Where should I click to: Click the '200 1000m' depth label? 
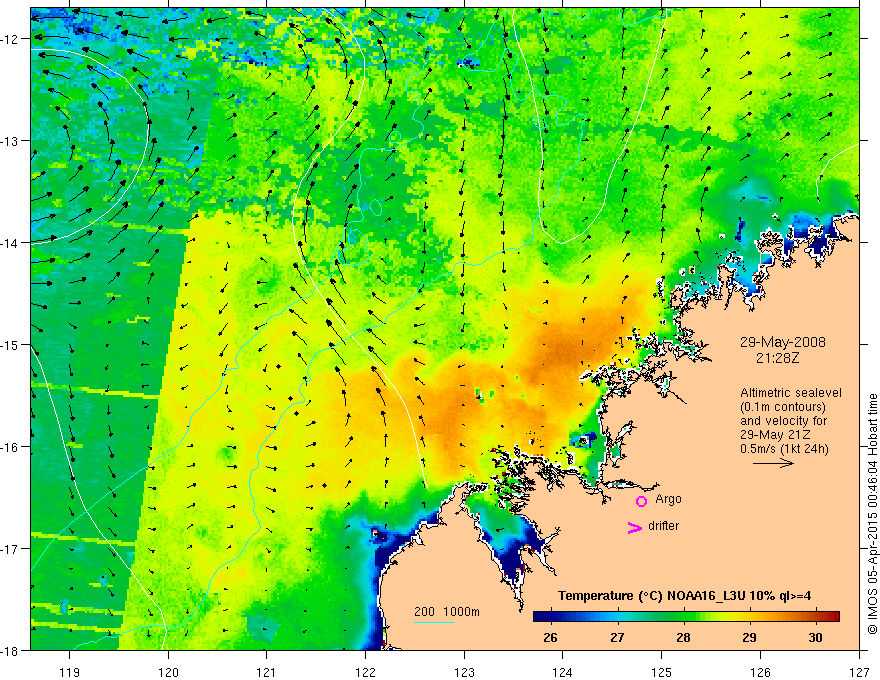pos(447,612)
